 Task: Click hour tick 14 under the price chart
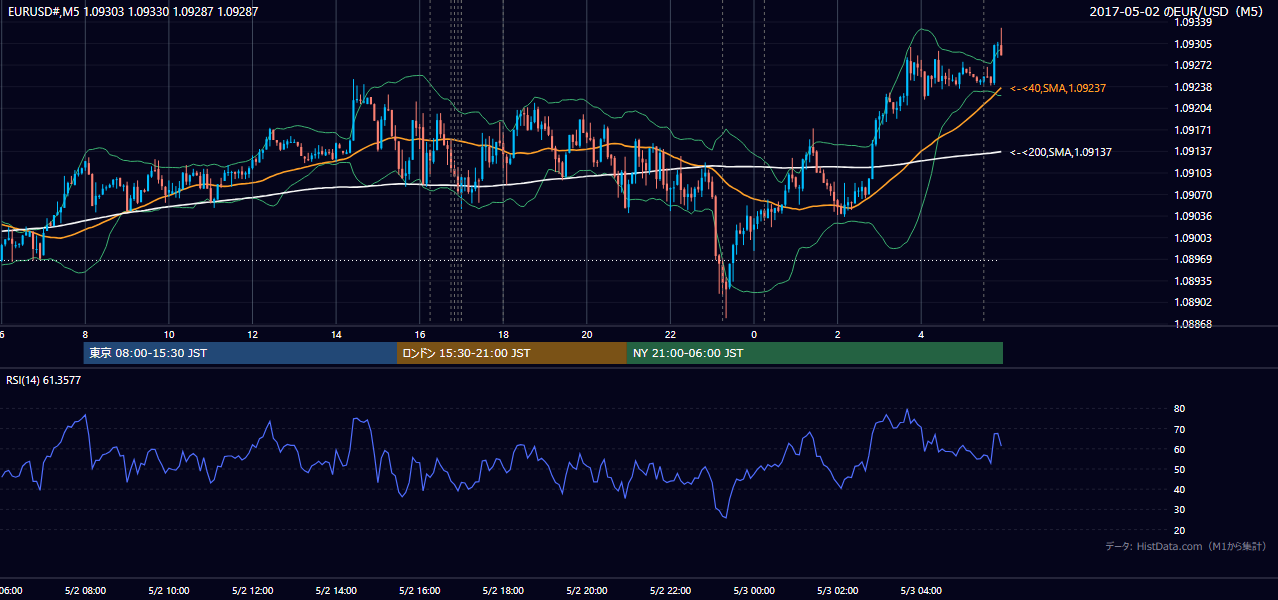[x=336, y=335]
